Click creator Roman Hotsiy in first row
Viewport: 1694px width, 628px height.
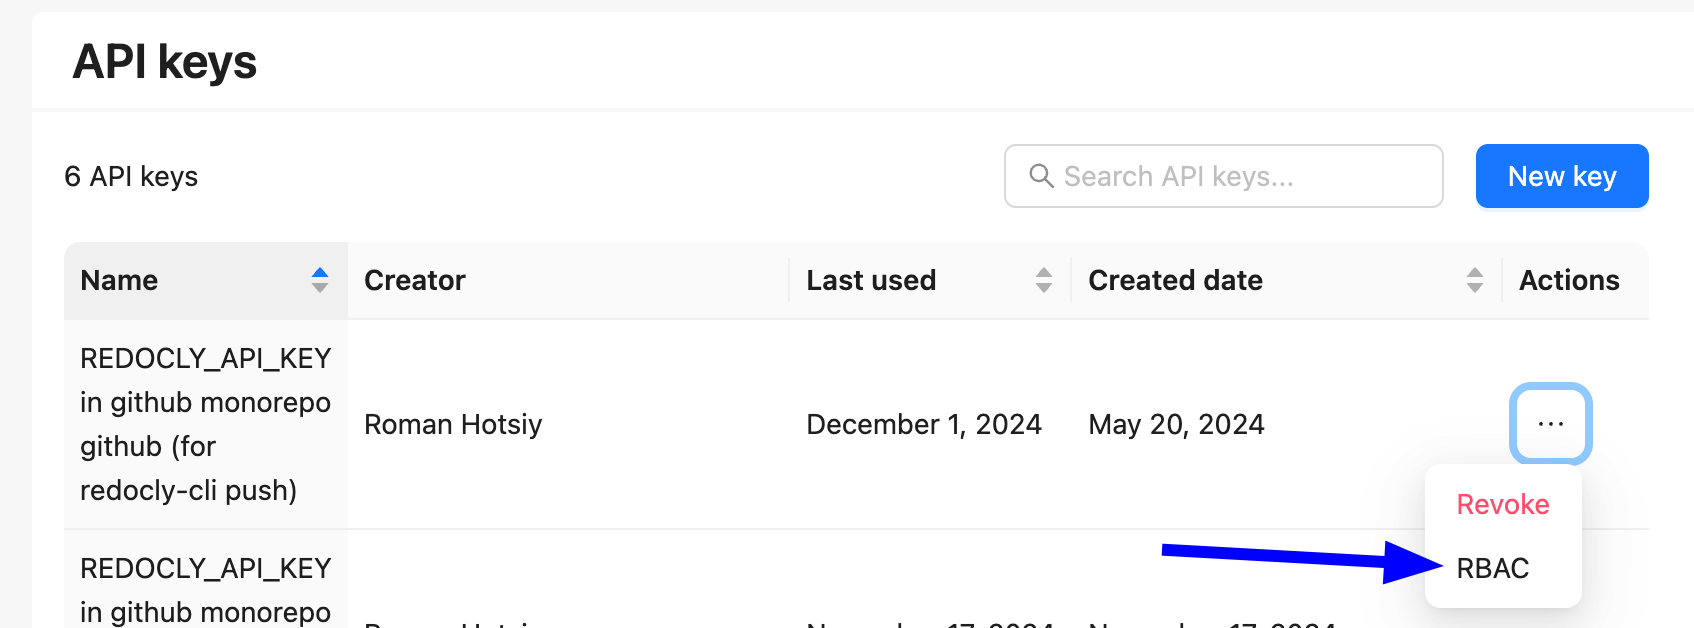tap(453, 424)
